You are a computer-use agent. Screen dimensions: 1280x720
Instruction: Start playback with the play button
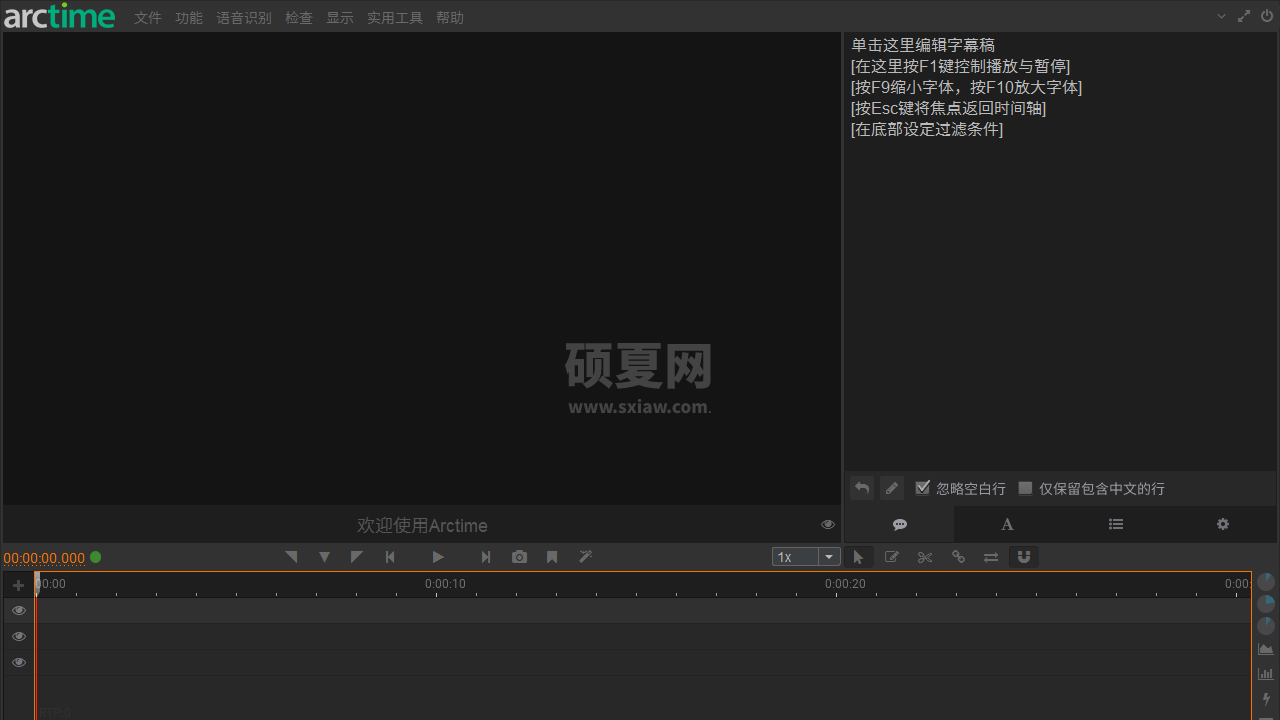pos(438,557)
